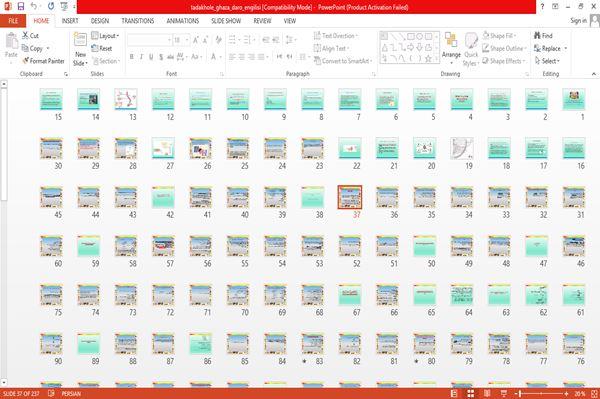Click the zoom slider handle

pyautogui.click(x=520, y=394)
